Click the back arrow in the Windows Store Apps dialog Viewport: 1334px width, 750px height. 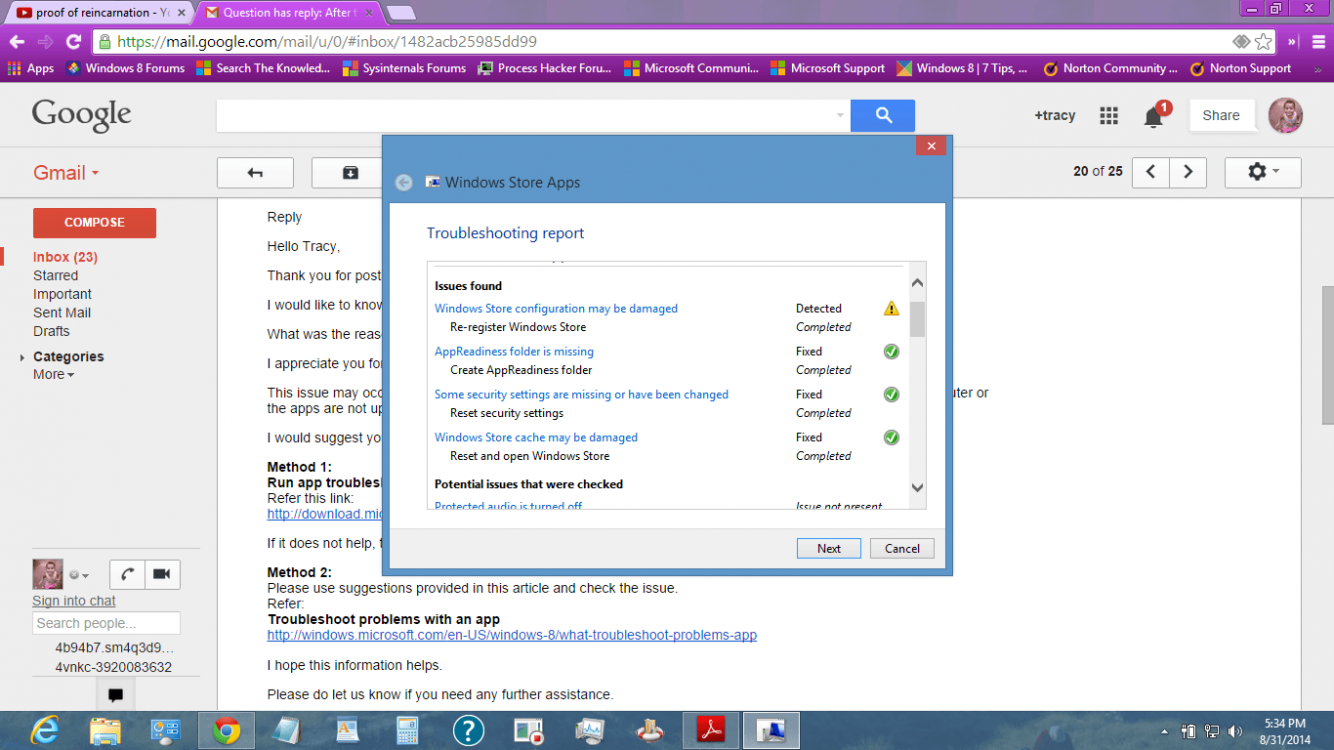coord(404,182)
